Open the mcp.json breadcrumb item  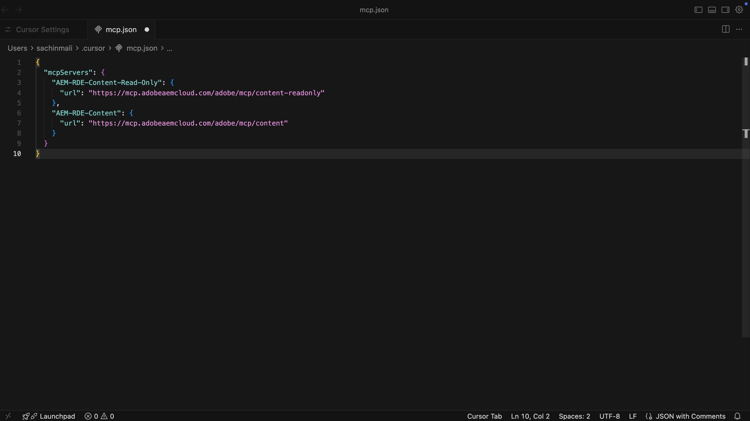(142, 48)
